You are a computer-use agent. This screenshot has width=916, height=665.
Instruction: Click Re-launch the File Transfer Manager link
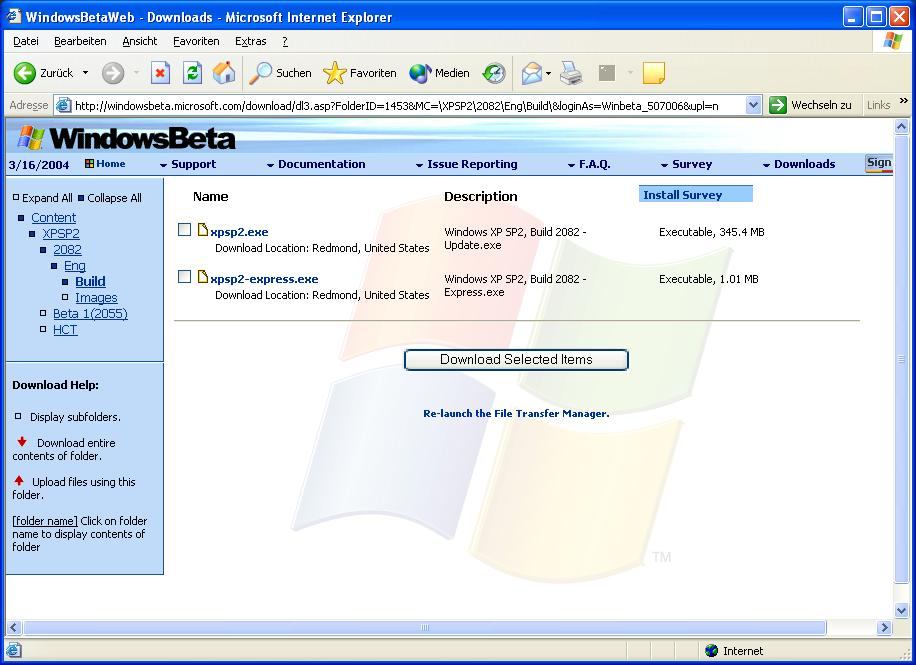coord(516,413)
